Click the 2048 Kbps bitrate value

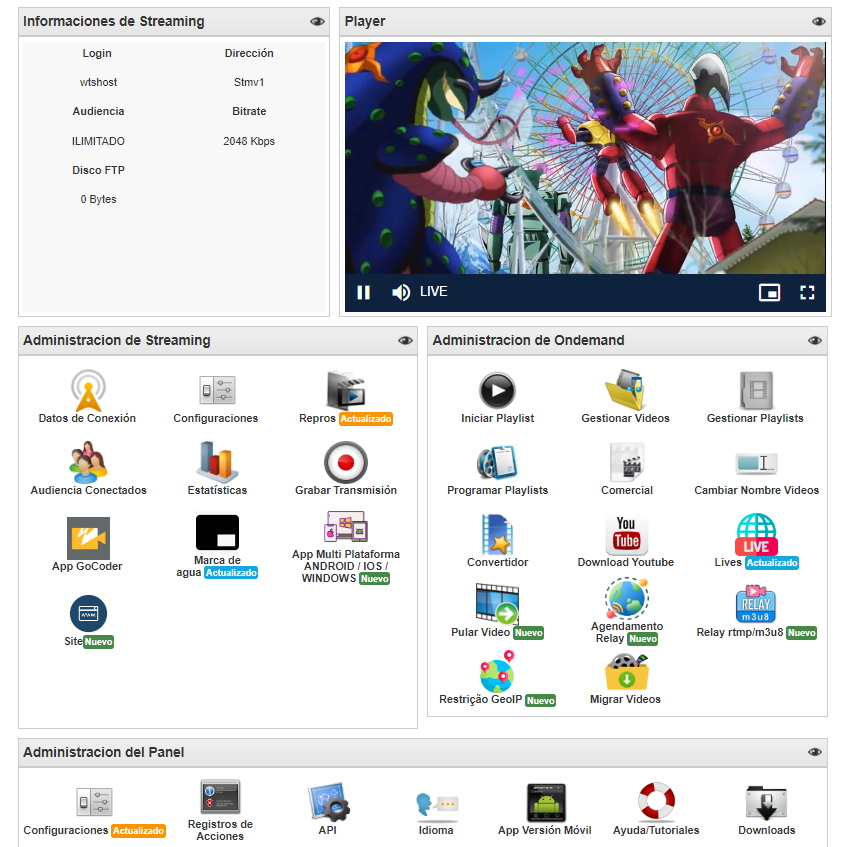(249, 141)
